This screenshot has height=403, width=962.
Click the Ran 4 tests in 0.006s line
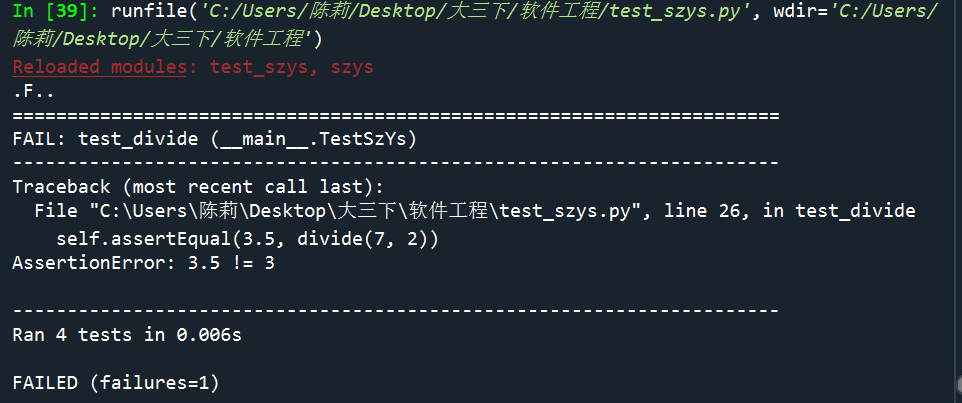coord(127,335)
